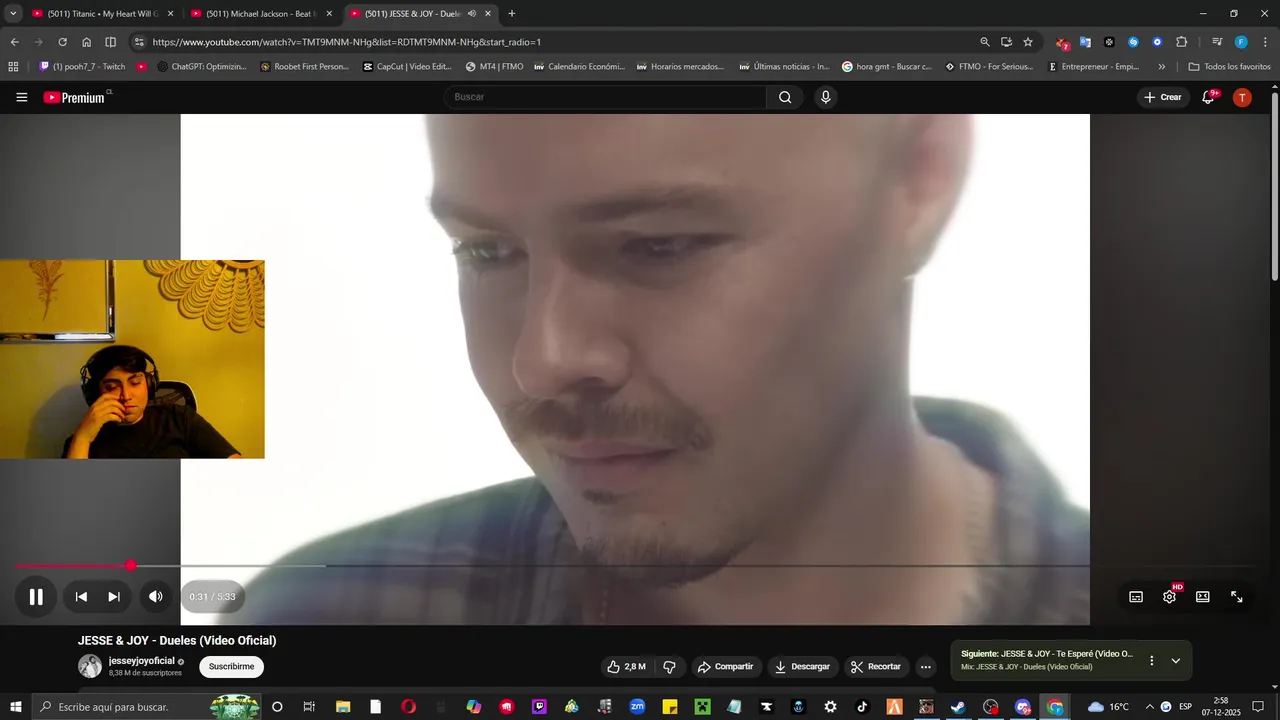Focus the YouTube Buscar search field
This screenshot has width=1280, height=720.
click(606, 97)
